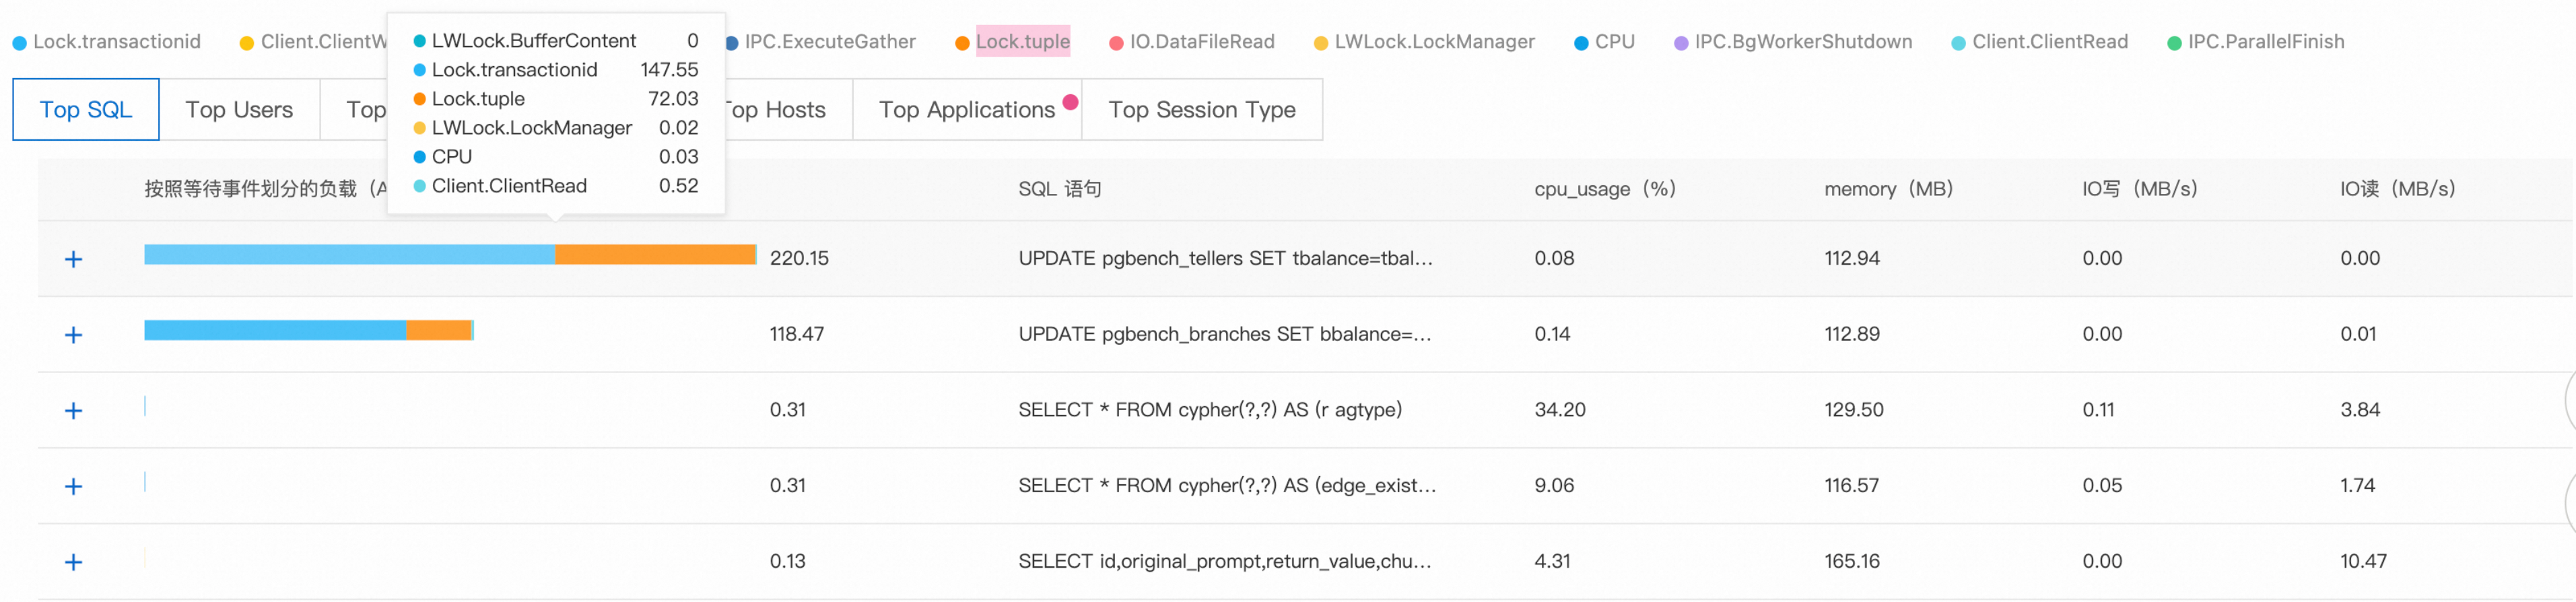Expand the cypher agtype query row
This screenshot has width=2576, height=602.
(x=73, y=411)
